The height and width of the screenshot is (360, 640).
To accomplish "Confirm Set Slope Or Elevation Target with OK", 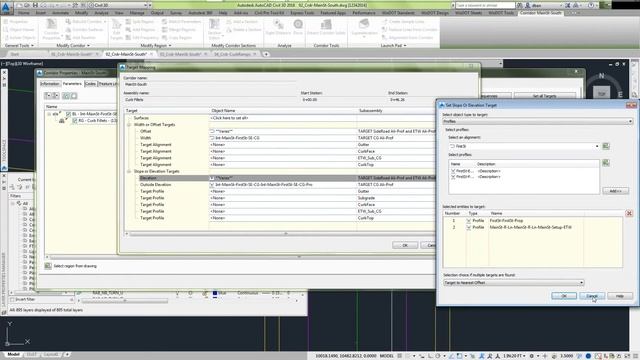I will coord(564,296).
